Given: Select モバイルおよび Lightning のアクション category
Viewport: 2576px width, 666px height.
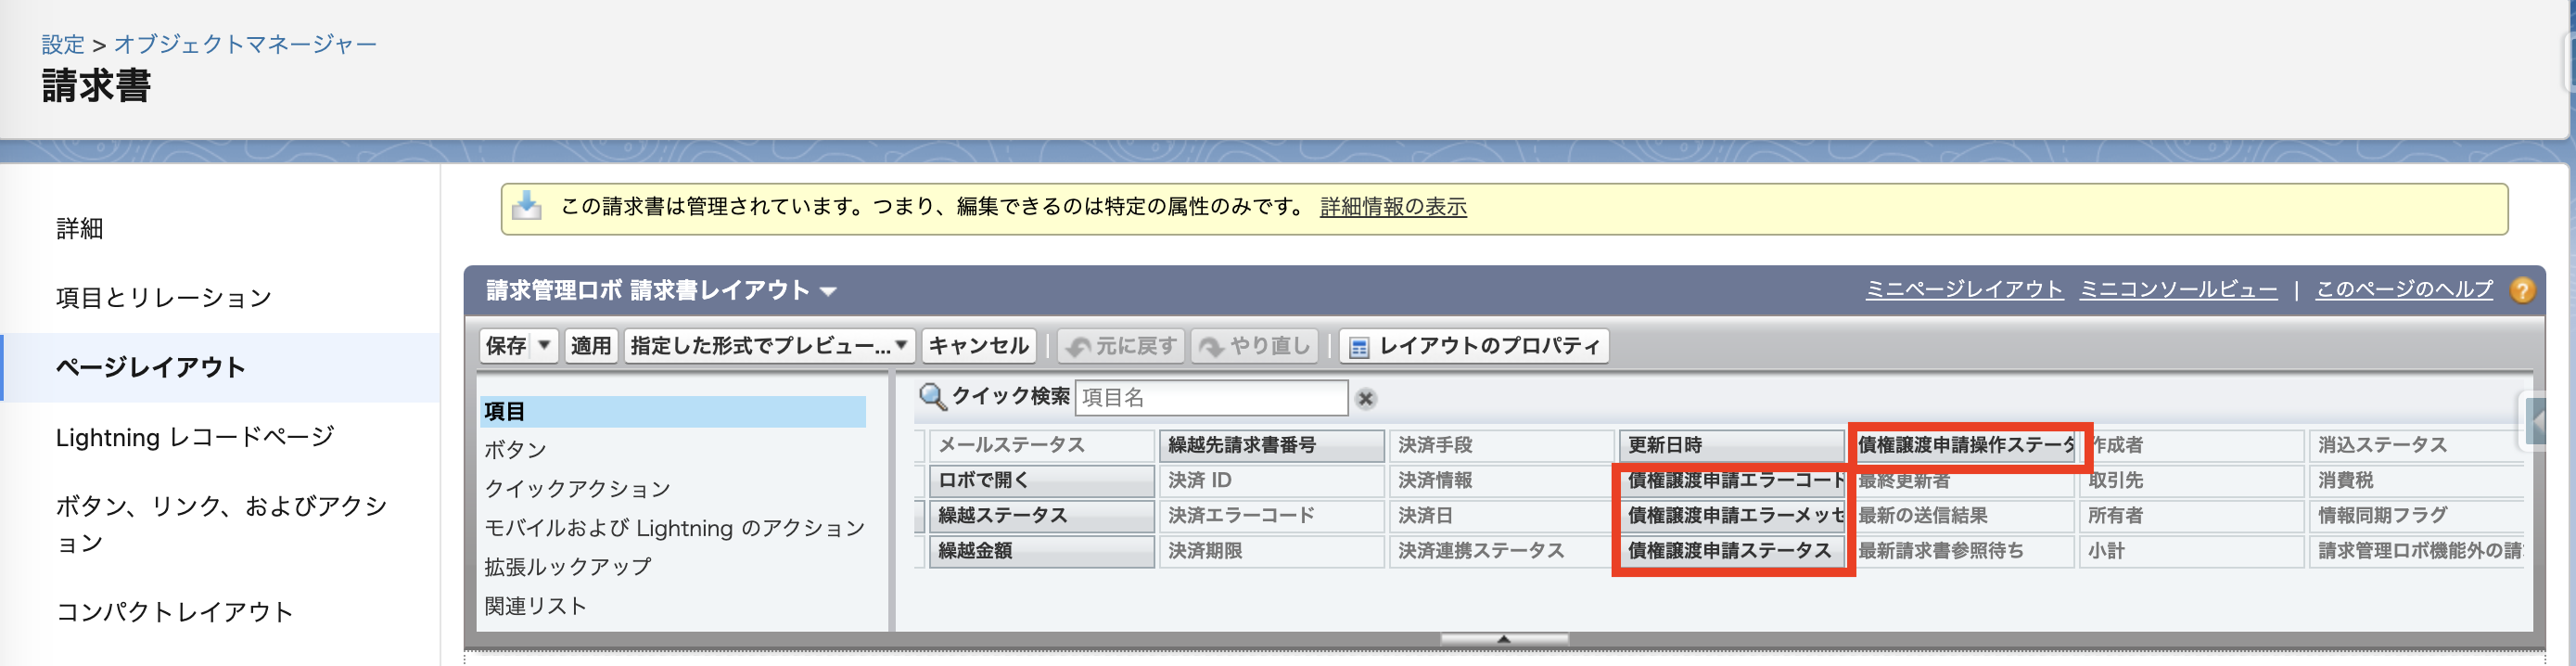Looking at the screenshot, I should click(673, 528).
